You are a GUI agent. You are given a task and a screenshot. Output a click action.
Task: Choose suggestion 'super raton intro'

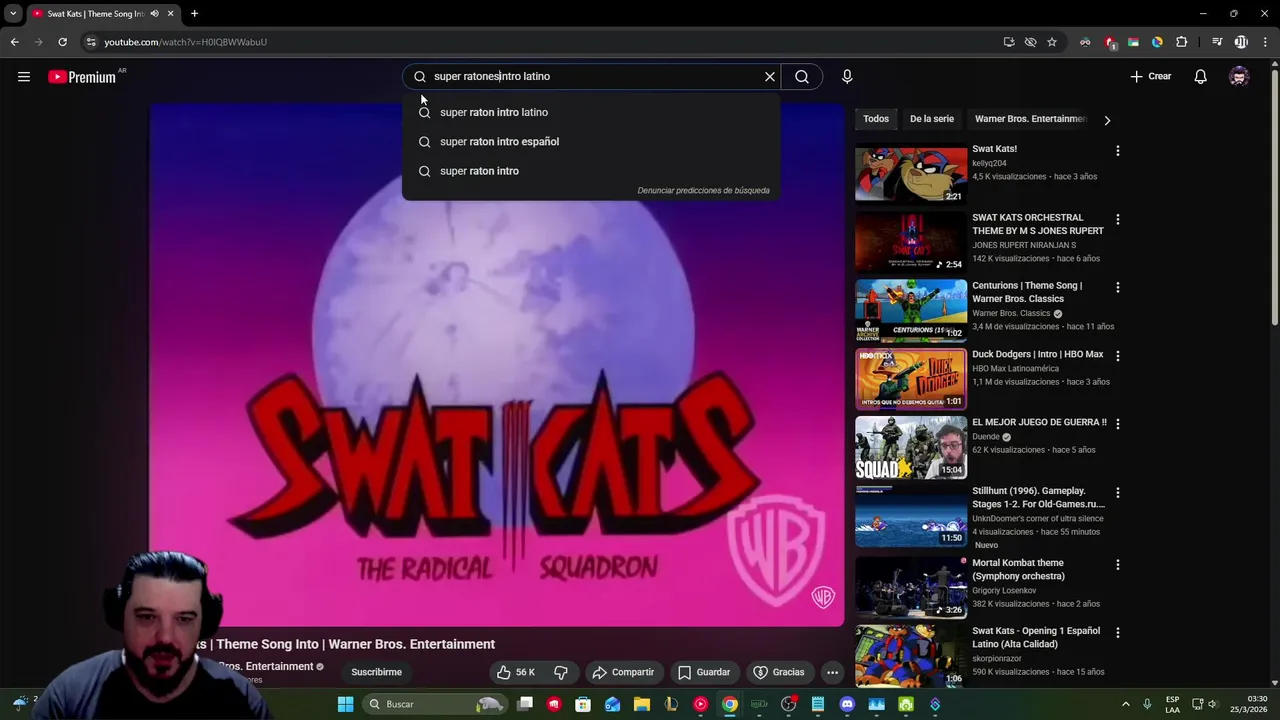[591, 171]
